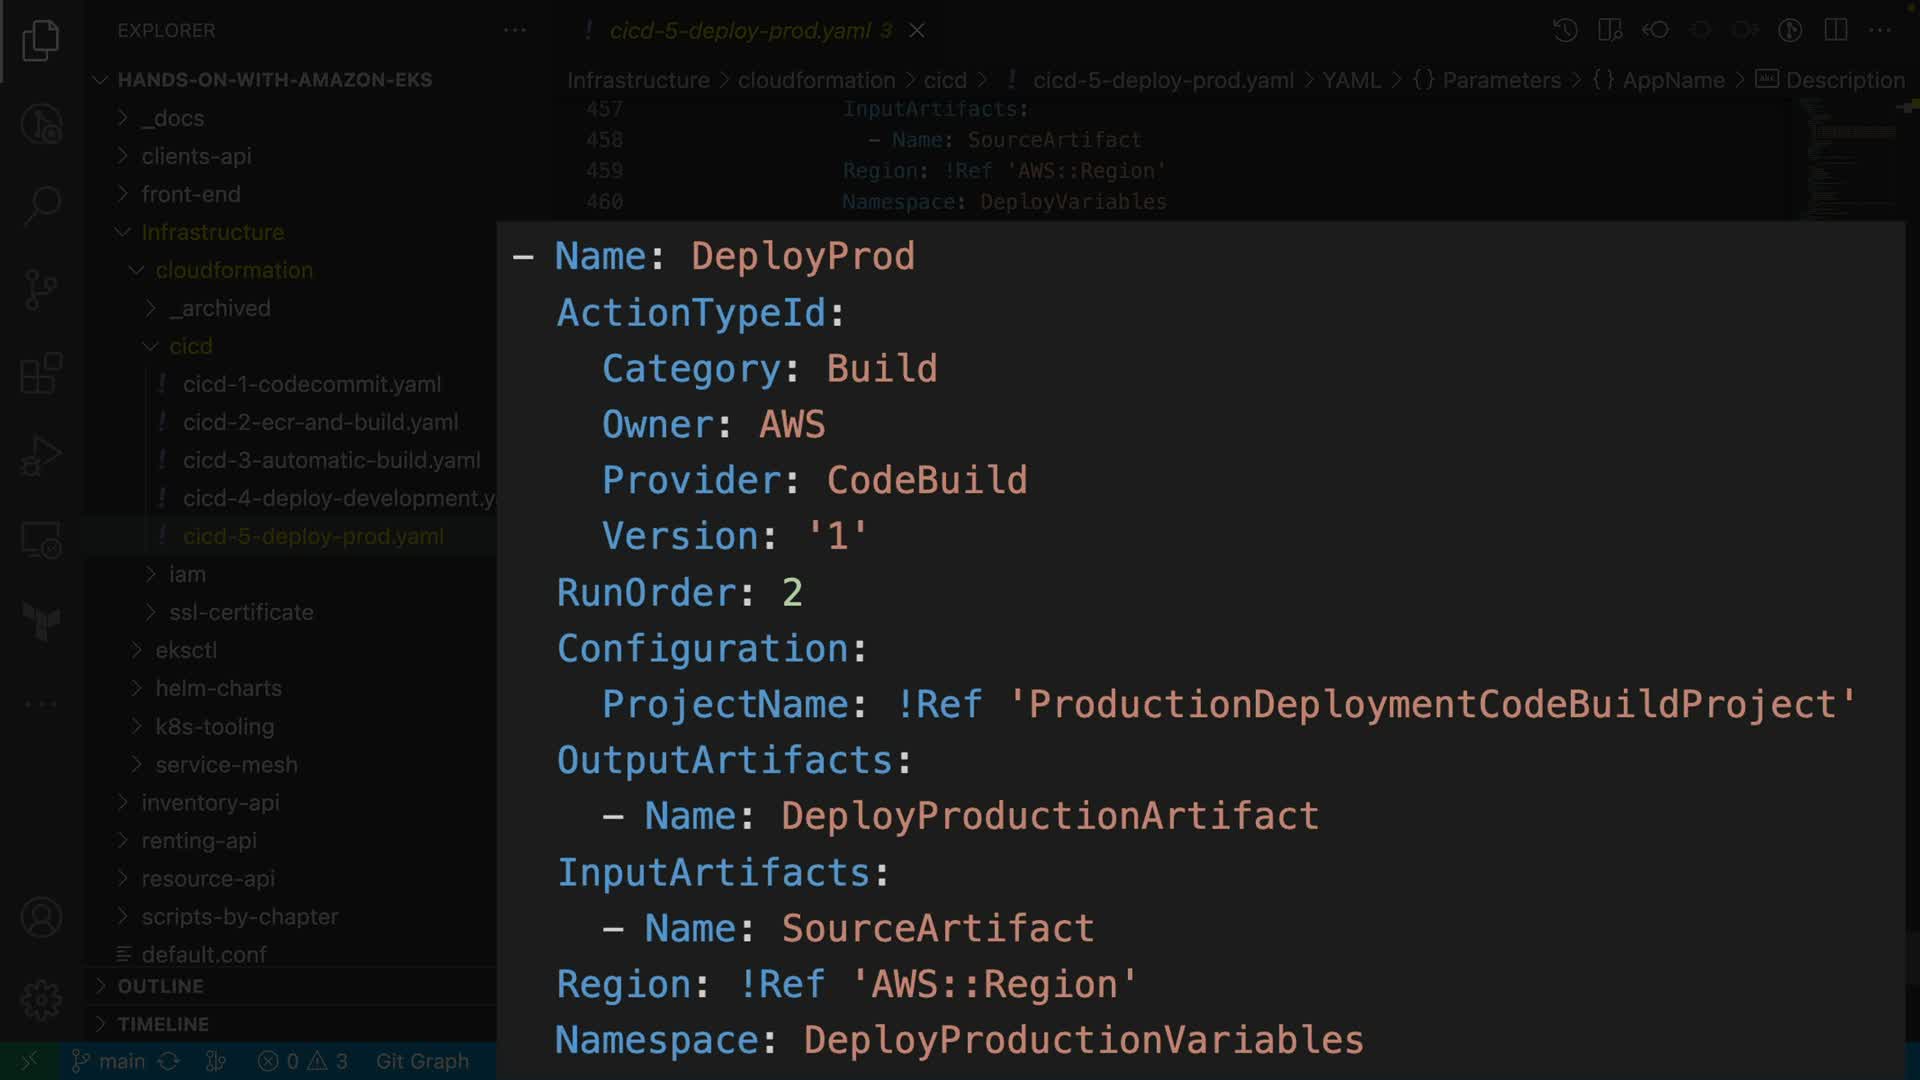This screenshot has height=1080, width=1920.
Task: Open Remote Explorer view icon
Action: pos(41,541)
